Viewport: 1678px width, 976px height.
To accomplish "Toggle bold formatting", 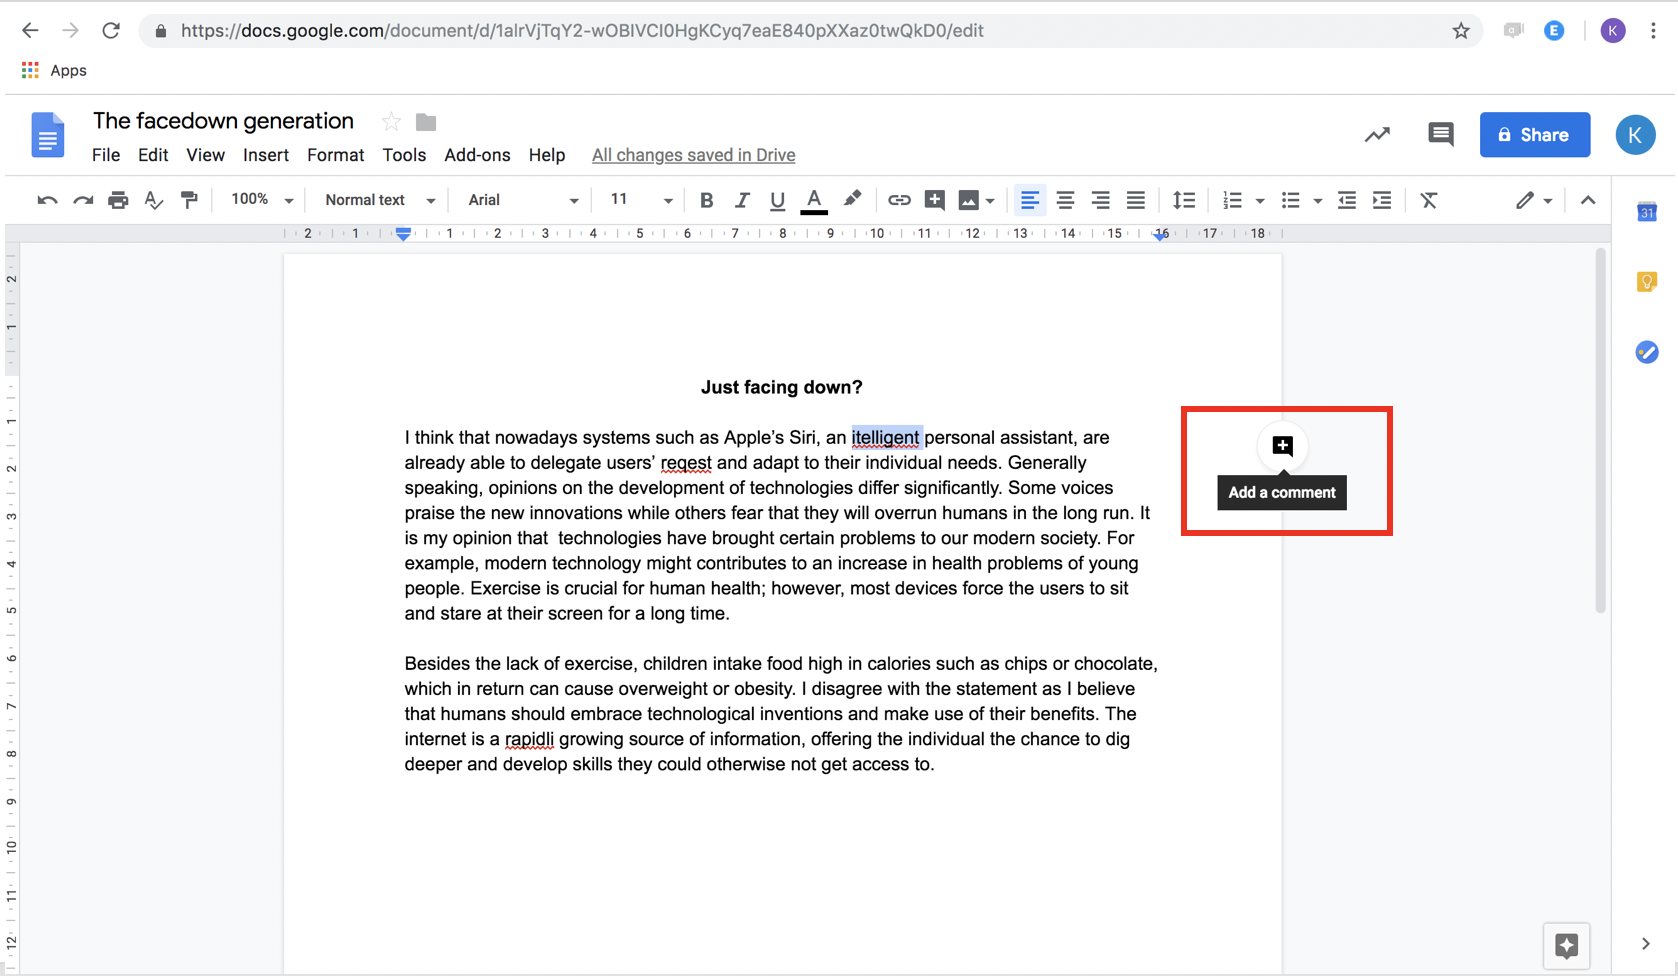I will (706, 200).
